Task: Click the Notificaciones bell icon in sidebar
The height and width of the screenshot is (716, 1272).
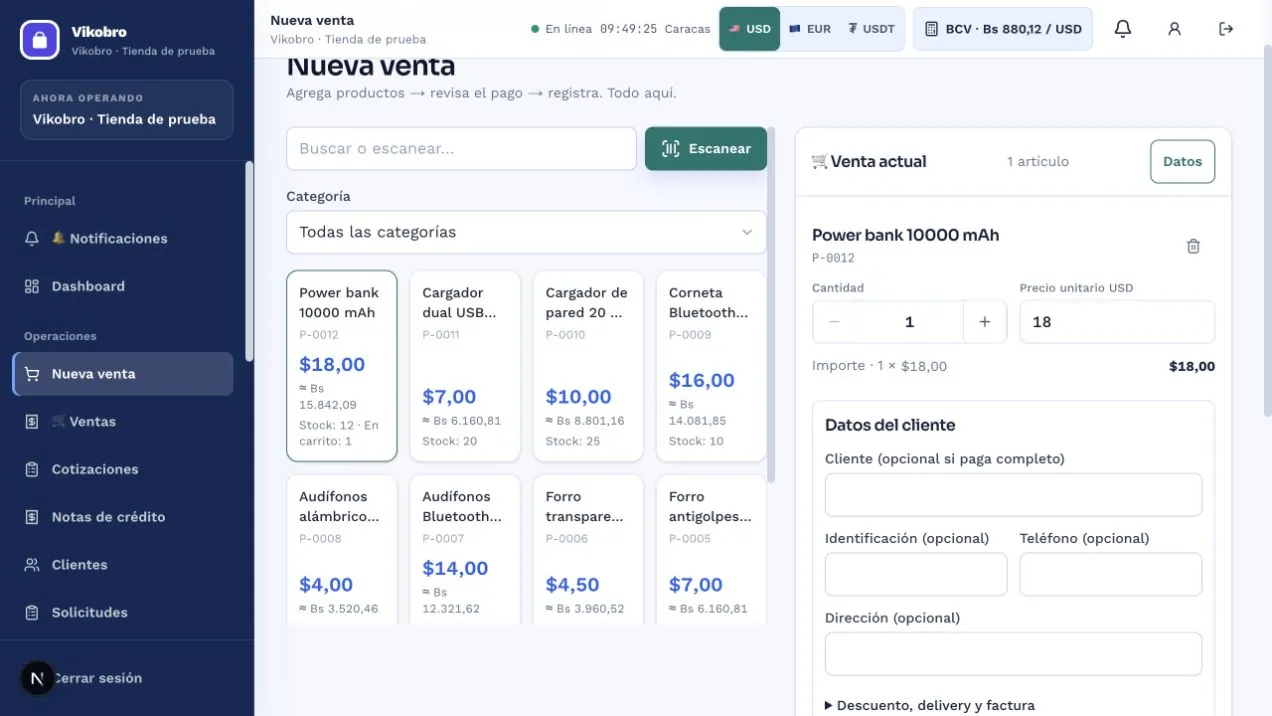Action: click(32, 239)
